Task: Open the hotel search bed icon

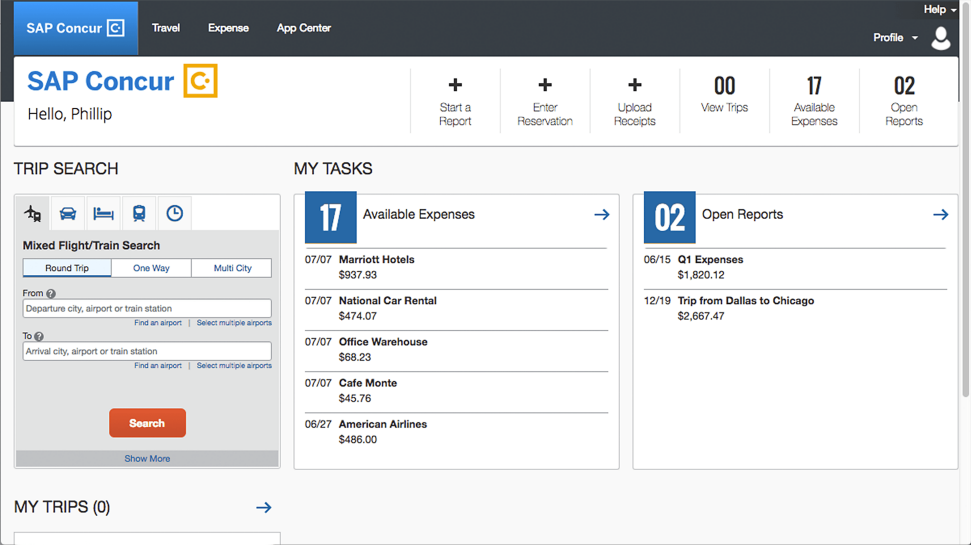Action: click(103, 214)
